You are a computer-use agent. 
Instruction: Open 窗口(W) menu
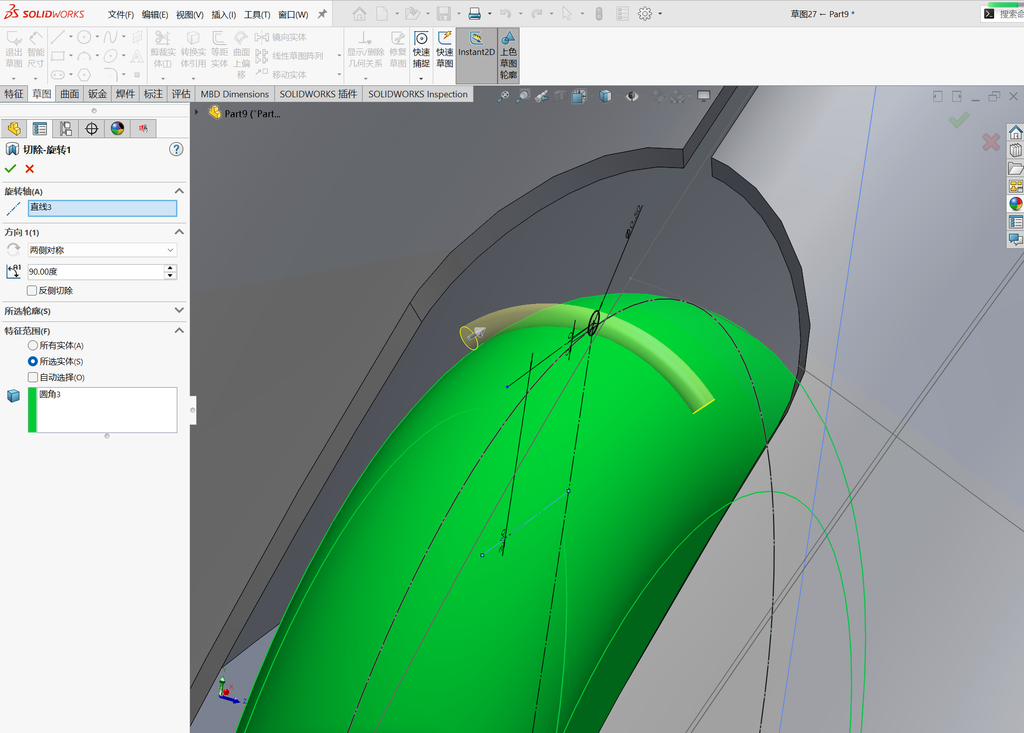293,14
